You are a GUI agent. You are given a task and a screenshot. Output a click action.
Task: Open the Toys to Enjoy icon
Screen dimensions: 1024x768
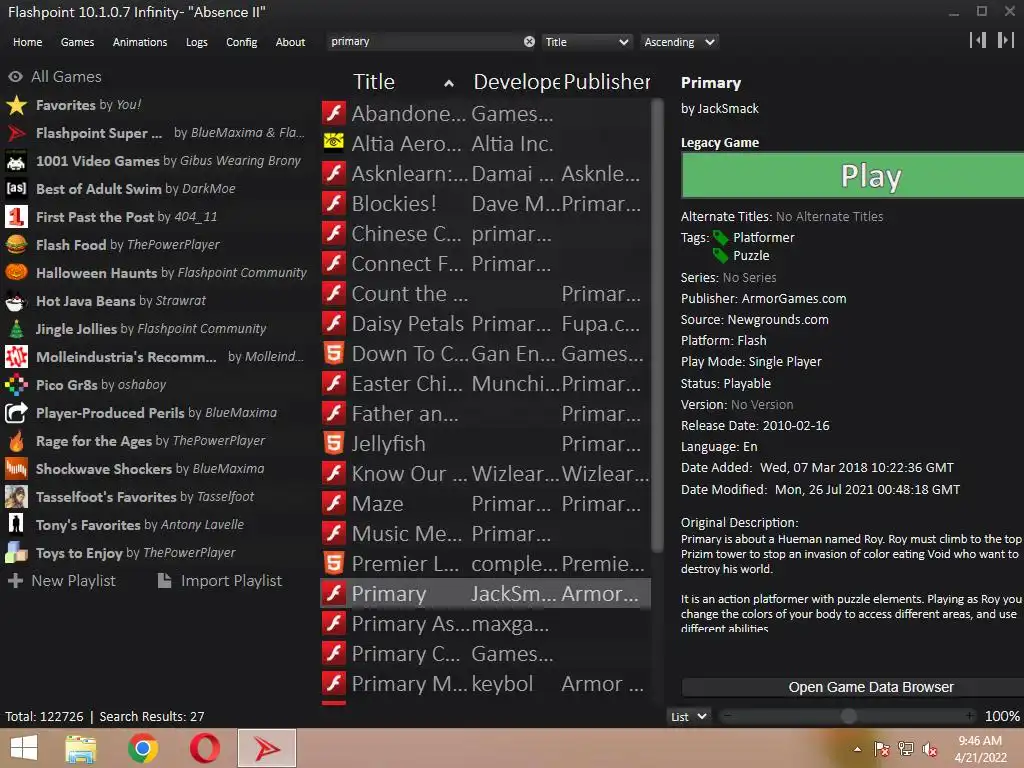point(16,553)
